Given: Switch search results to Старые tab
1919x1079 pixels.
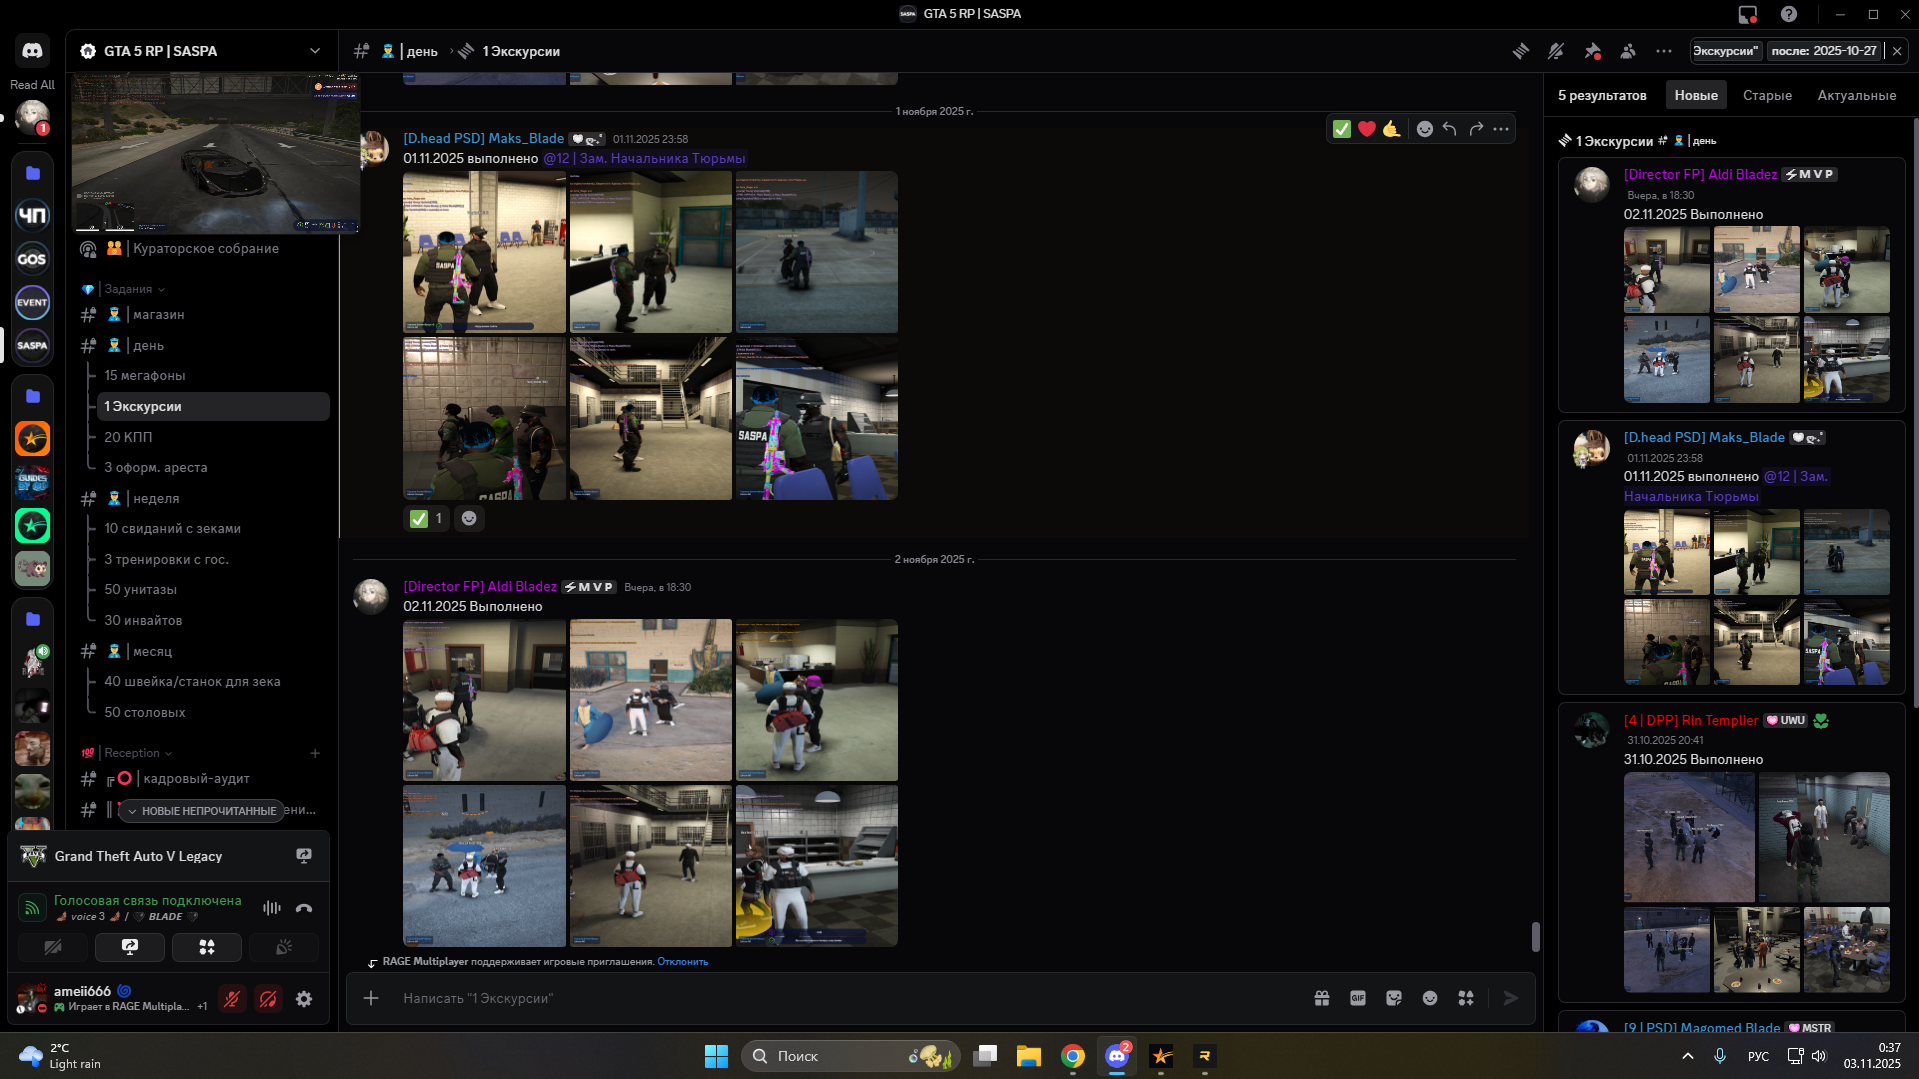Looking at the screenshot, I should click(x=1767, y=96).
